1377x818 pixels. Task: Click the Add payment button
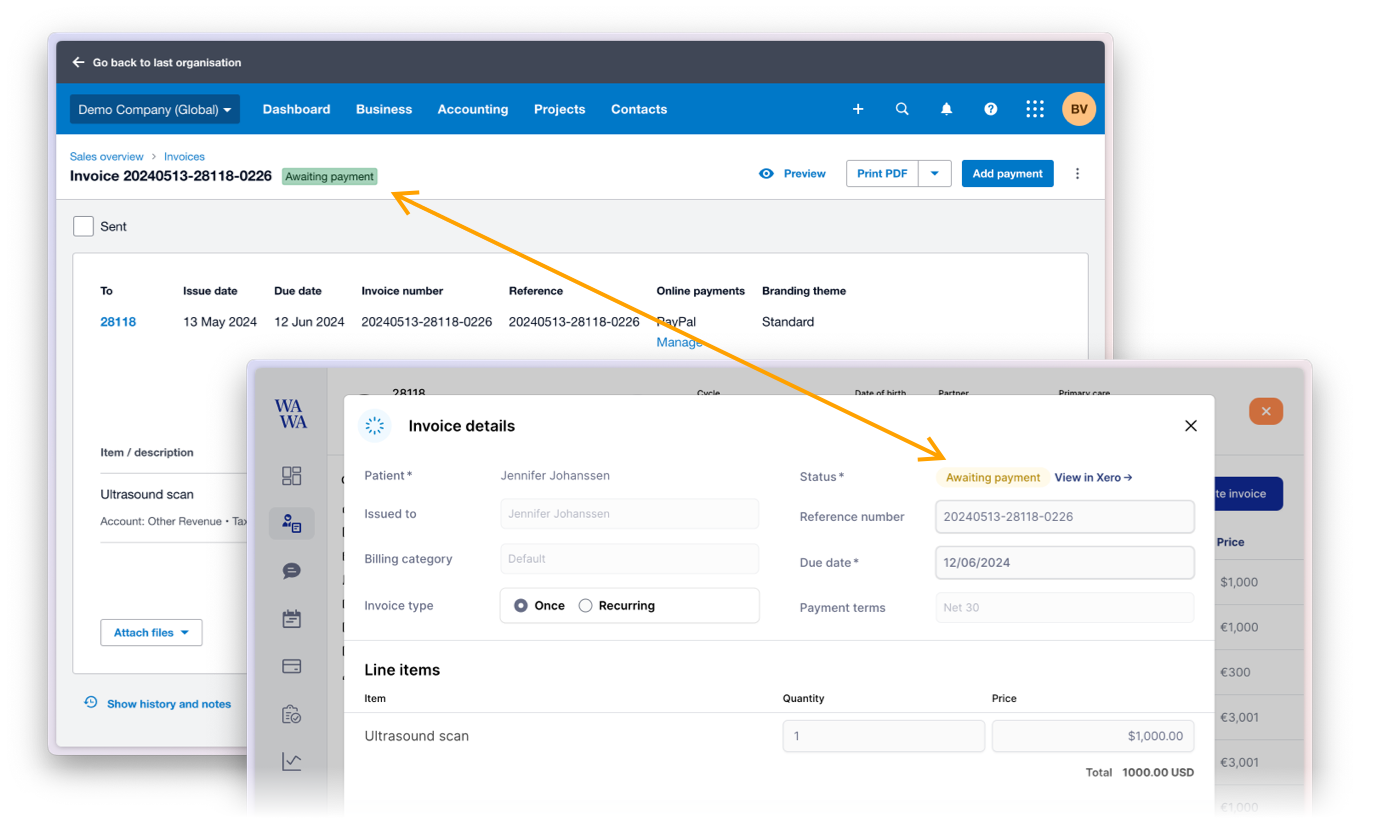(x=1007, y=173)
